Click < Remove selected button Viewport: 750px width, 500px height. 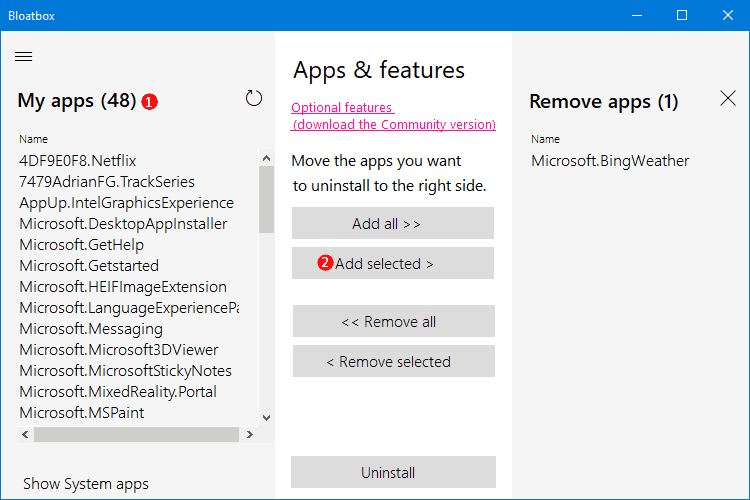pos(394,361)
